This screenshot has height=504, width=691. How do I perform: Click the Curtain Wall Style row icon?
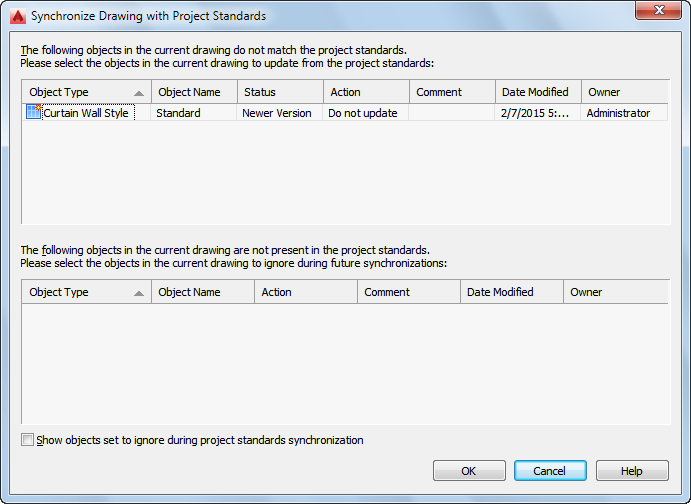[34, 113]
